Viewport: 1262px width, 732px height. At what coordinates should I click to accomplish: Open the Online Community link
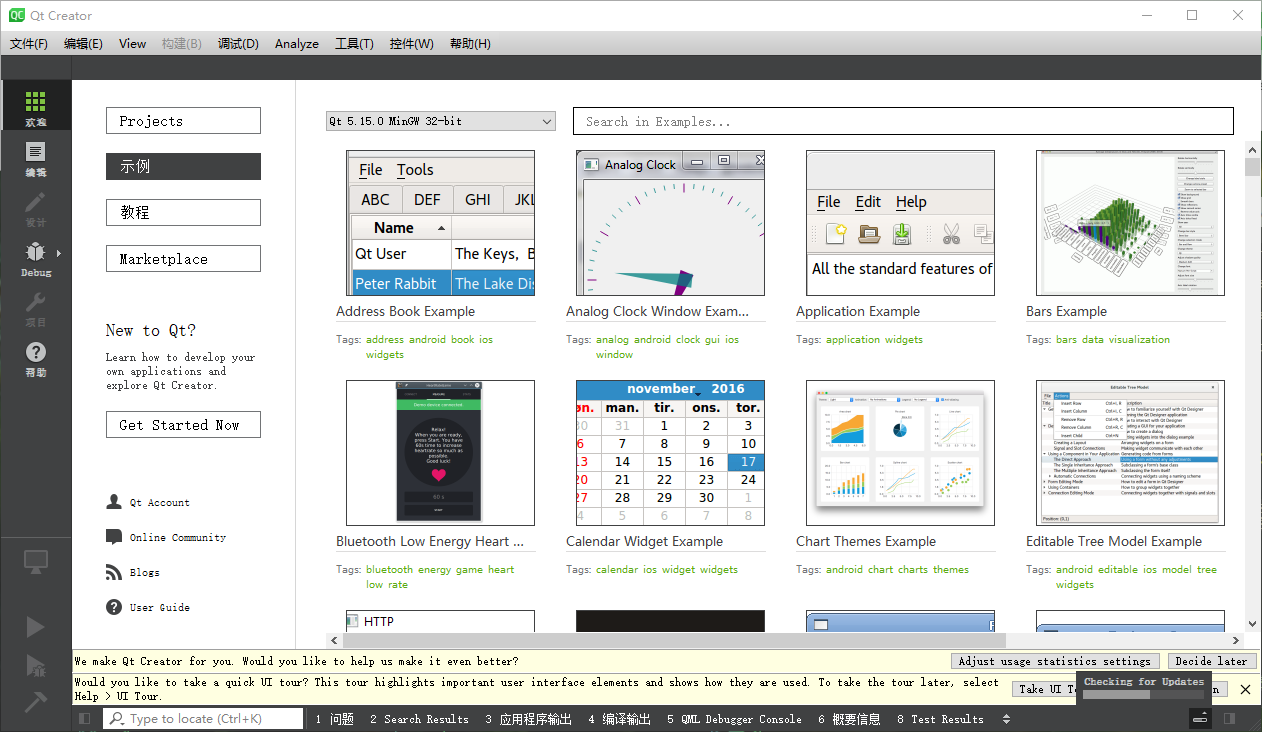[178, 538]
